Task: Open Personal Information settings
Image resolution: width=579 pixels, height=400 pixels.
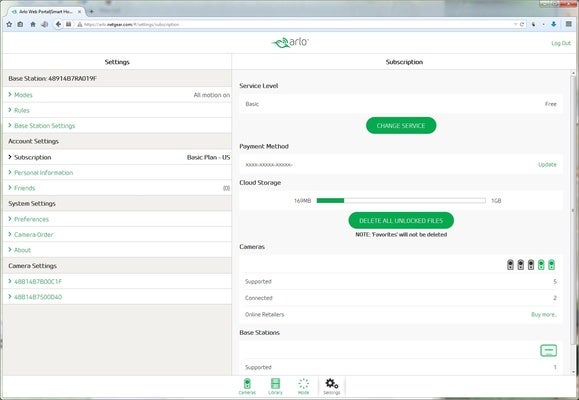Action: 117,172
